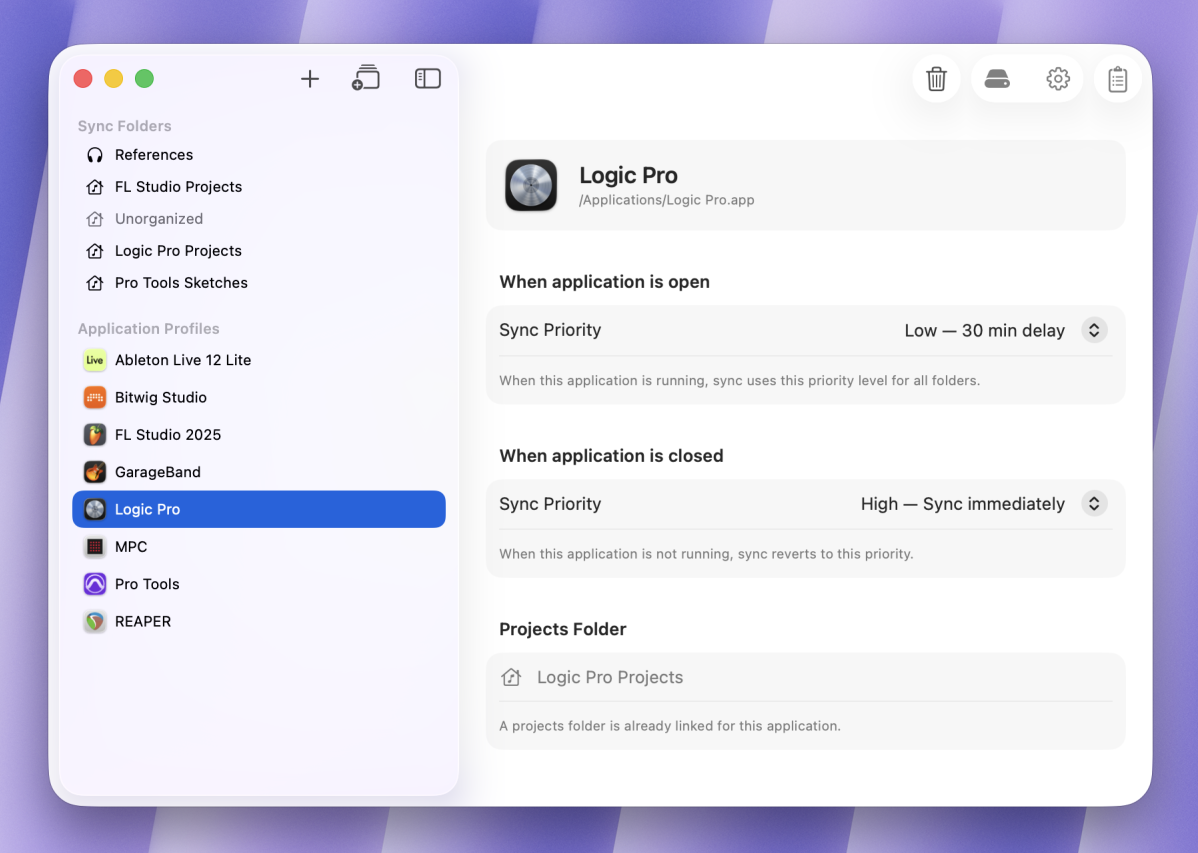
Task: Click the plus add button in sidebar toolbar
Action: (x=309, y=79)
